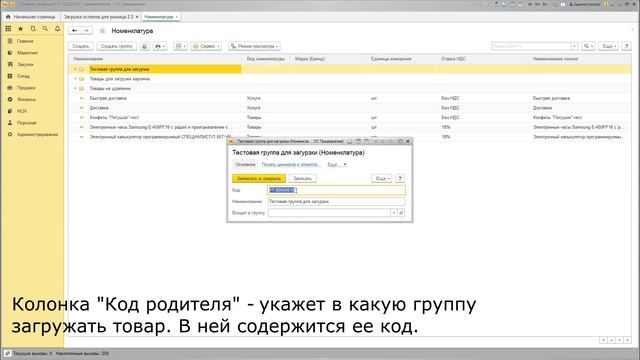The height and width of the screenshot is (360, 640).
Task: Open the Сервис dropdown
Action: click(x=206, y=46)
